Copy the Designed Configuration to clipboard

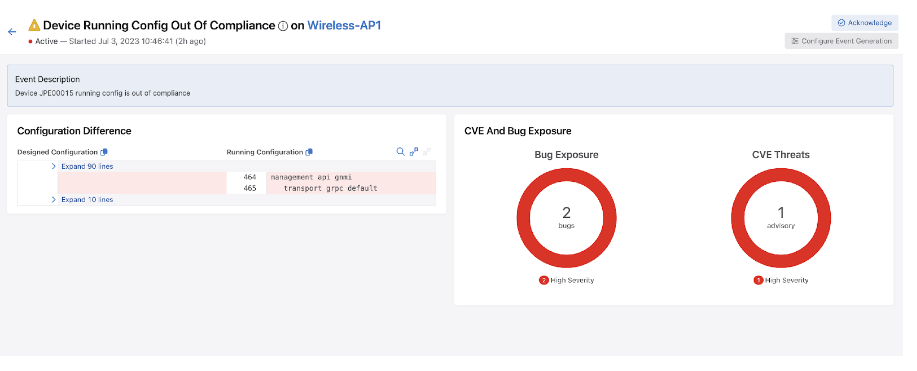pos(104,152)
